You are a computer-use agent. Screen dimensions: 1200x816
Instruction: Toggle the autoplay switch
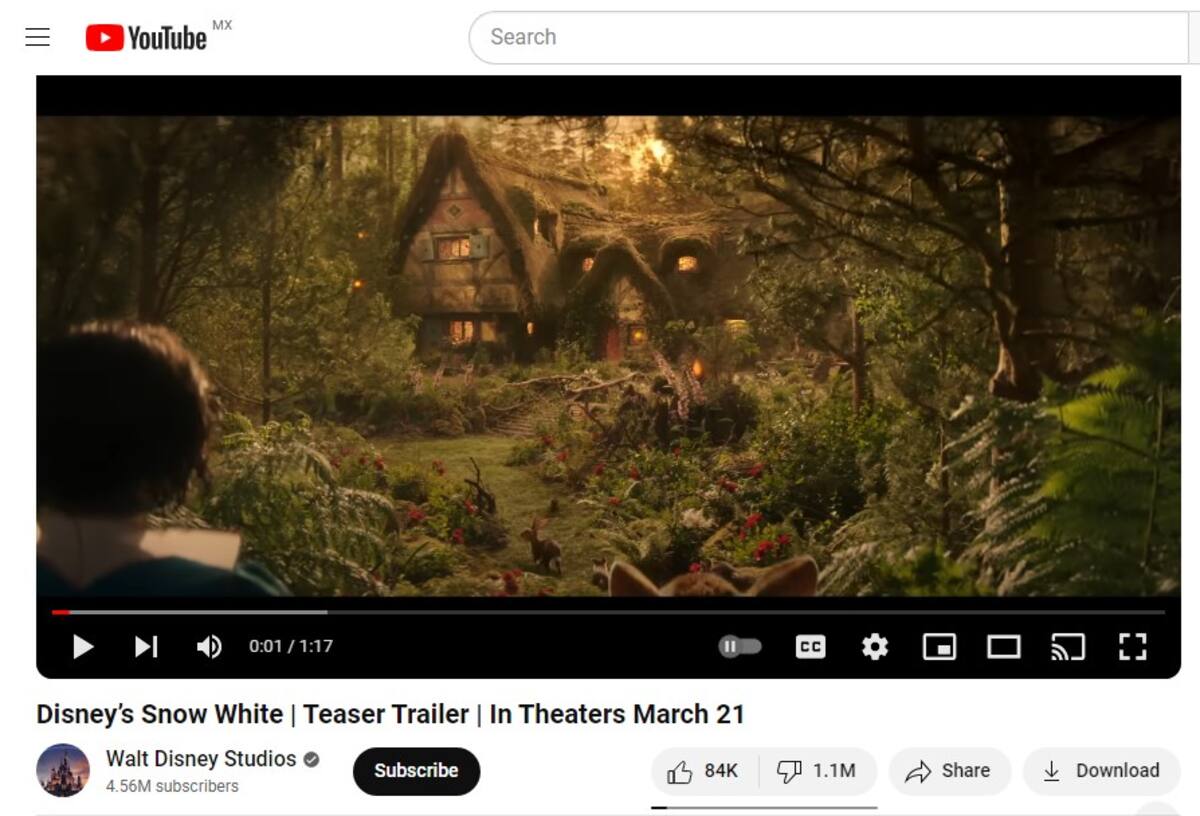(740, 647)
